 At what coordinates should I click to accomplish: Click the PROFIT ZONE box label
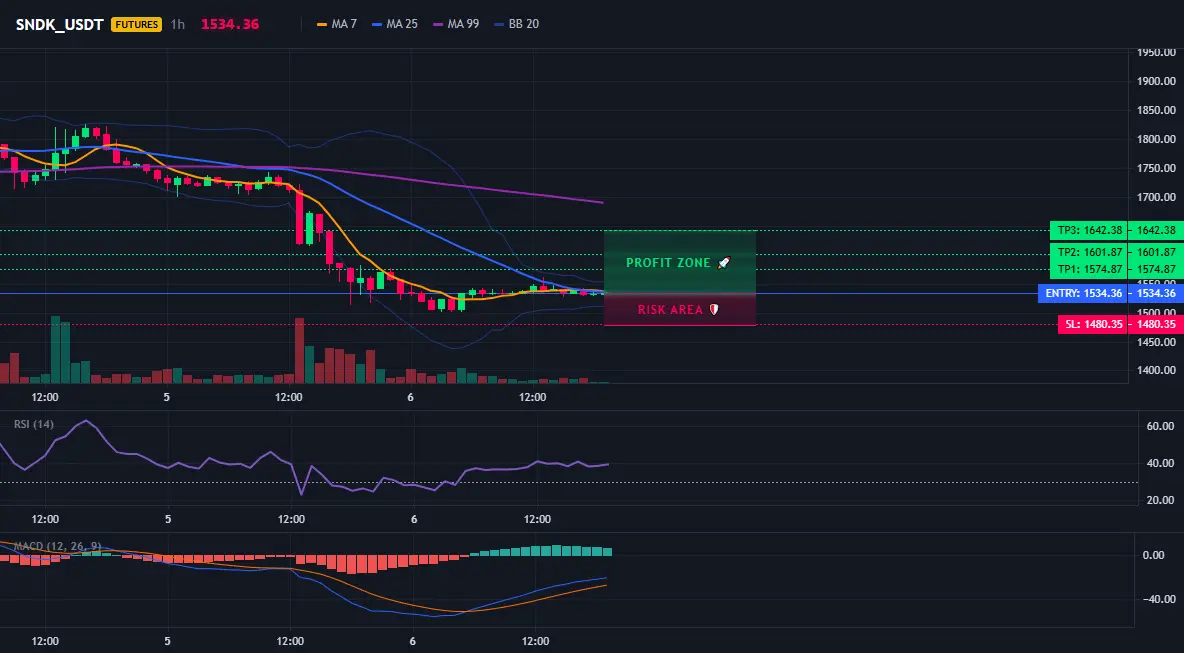pyautogui.click(x=678, y=263)
